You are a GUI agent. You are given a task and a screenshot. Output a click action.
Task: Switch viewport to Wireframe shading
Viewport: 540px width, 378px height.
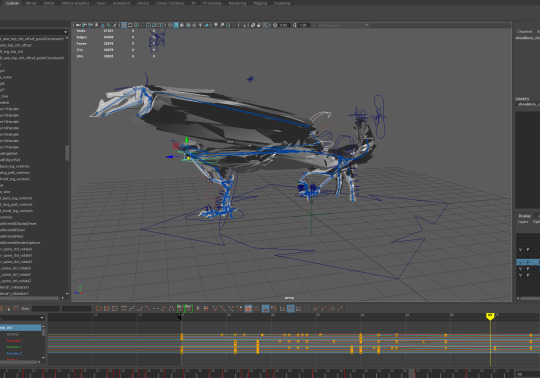pyautogui.click(x=170, y=25)
